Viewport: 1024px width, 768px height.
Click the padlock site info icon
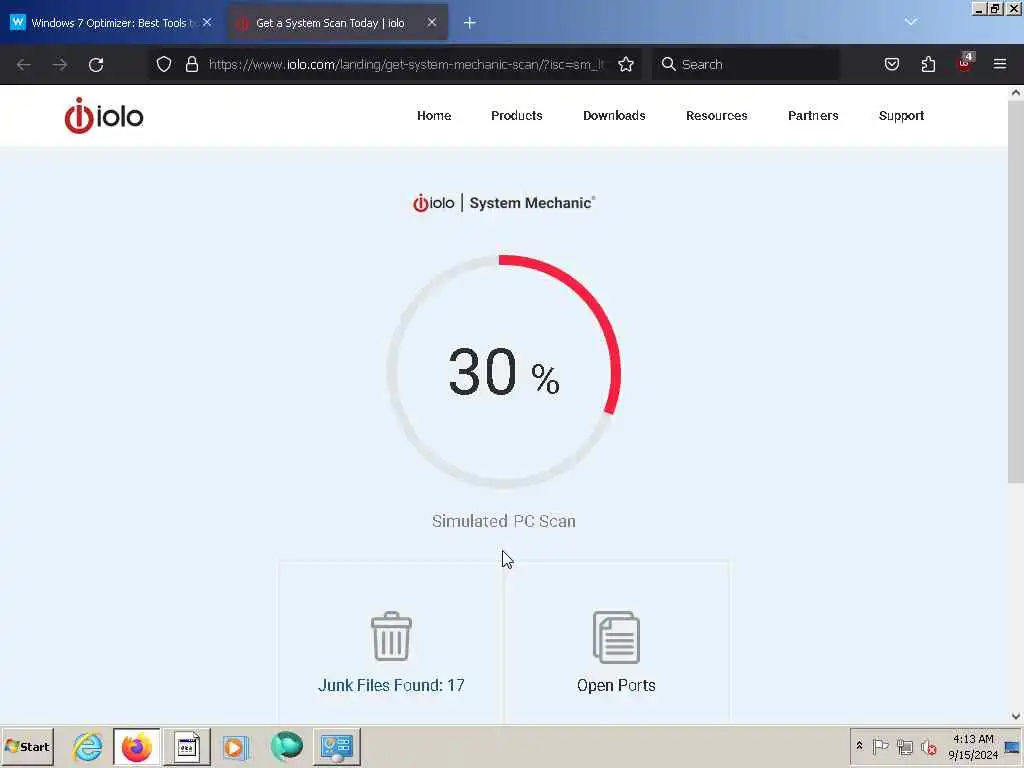click(x=191, y=64)
